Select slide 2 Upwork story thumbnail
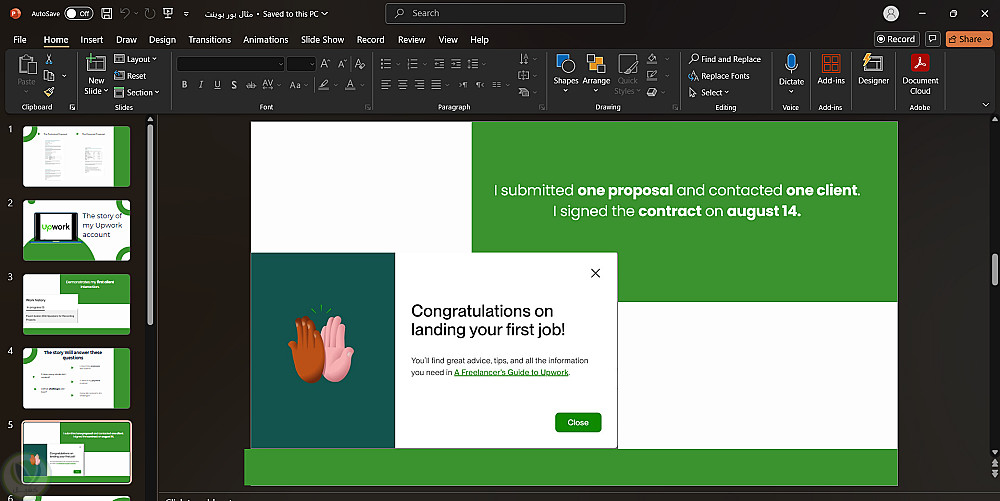1000x501 pixels. coord(77,230)
